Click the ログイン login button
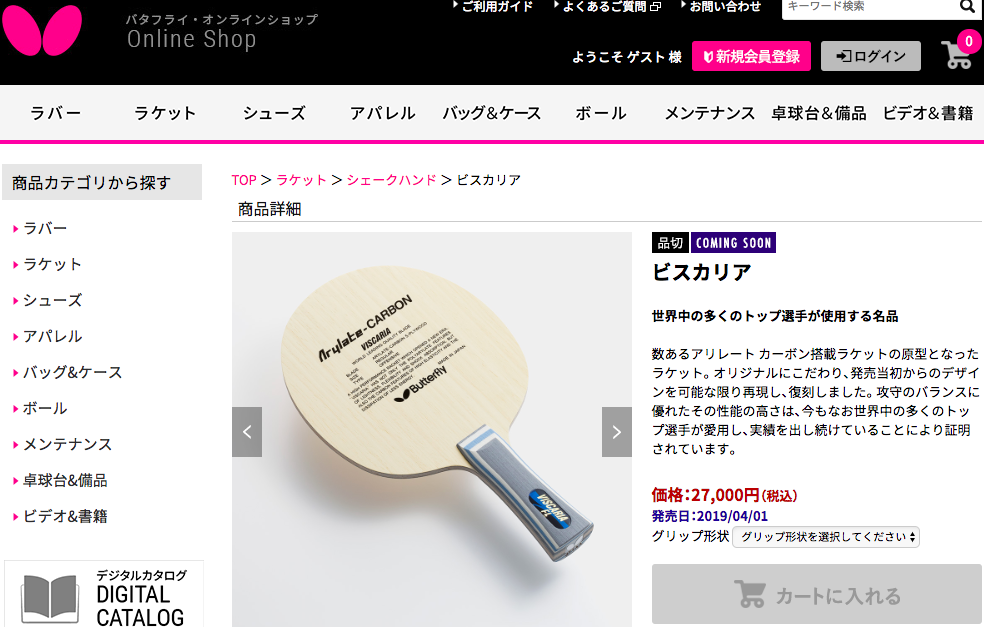 [870, 56]
